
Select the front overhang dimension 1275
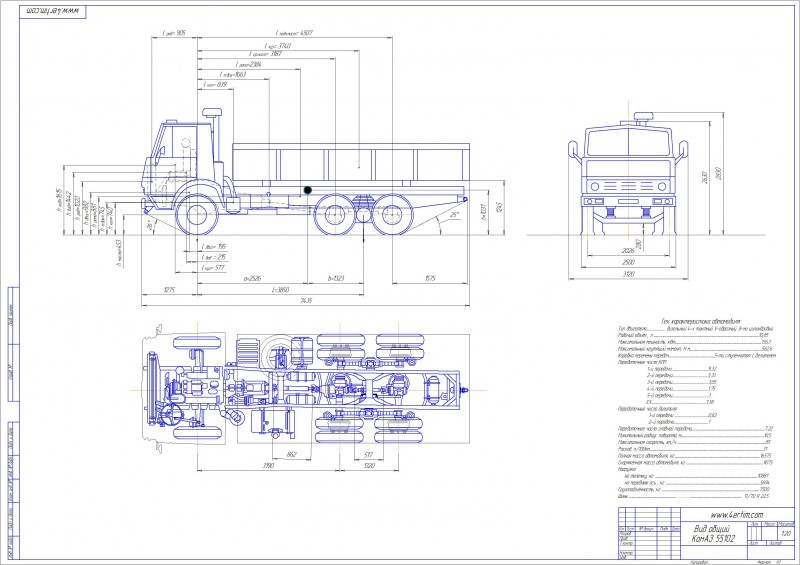click(x=169, y=289)
